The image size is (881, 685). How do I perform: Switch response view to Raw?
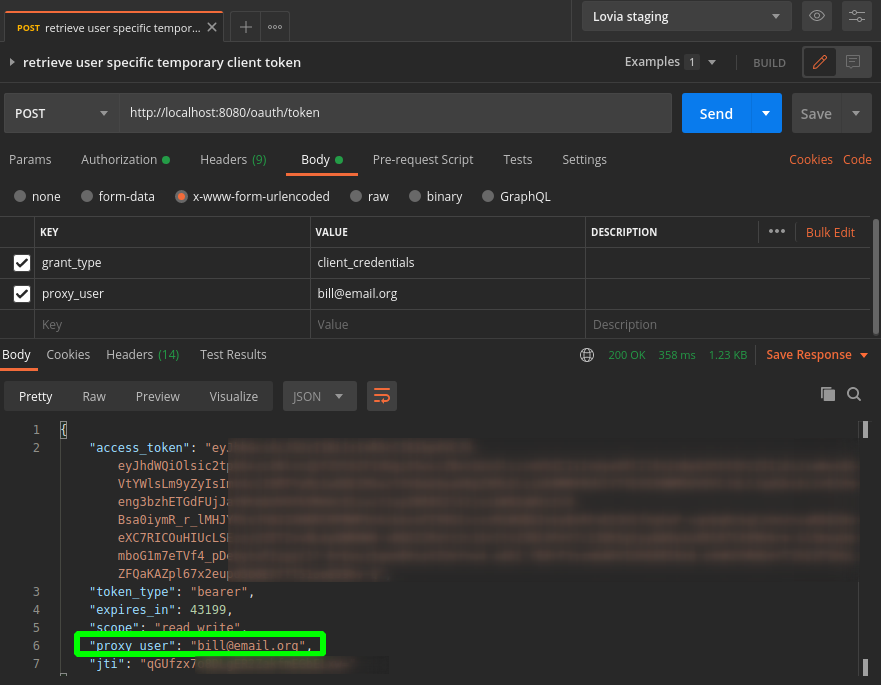click(x=94, y=396)
